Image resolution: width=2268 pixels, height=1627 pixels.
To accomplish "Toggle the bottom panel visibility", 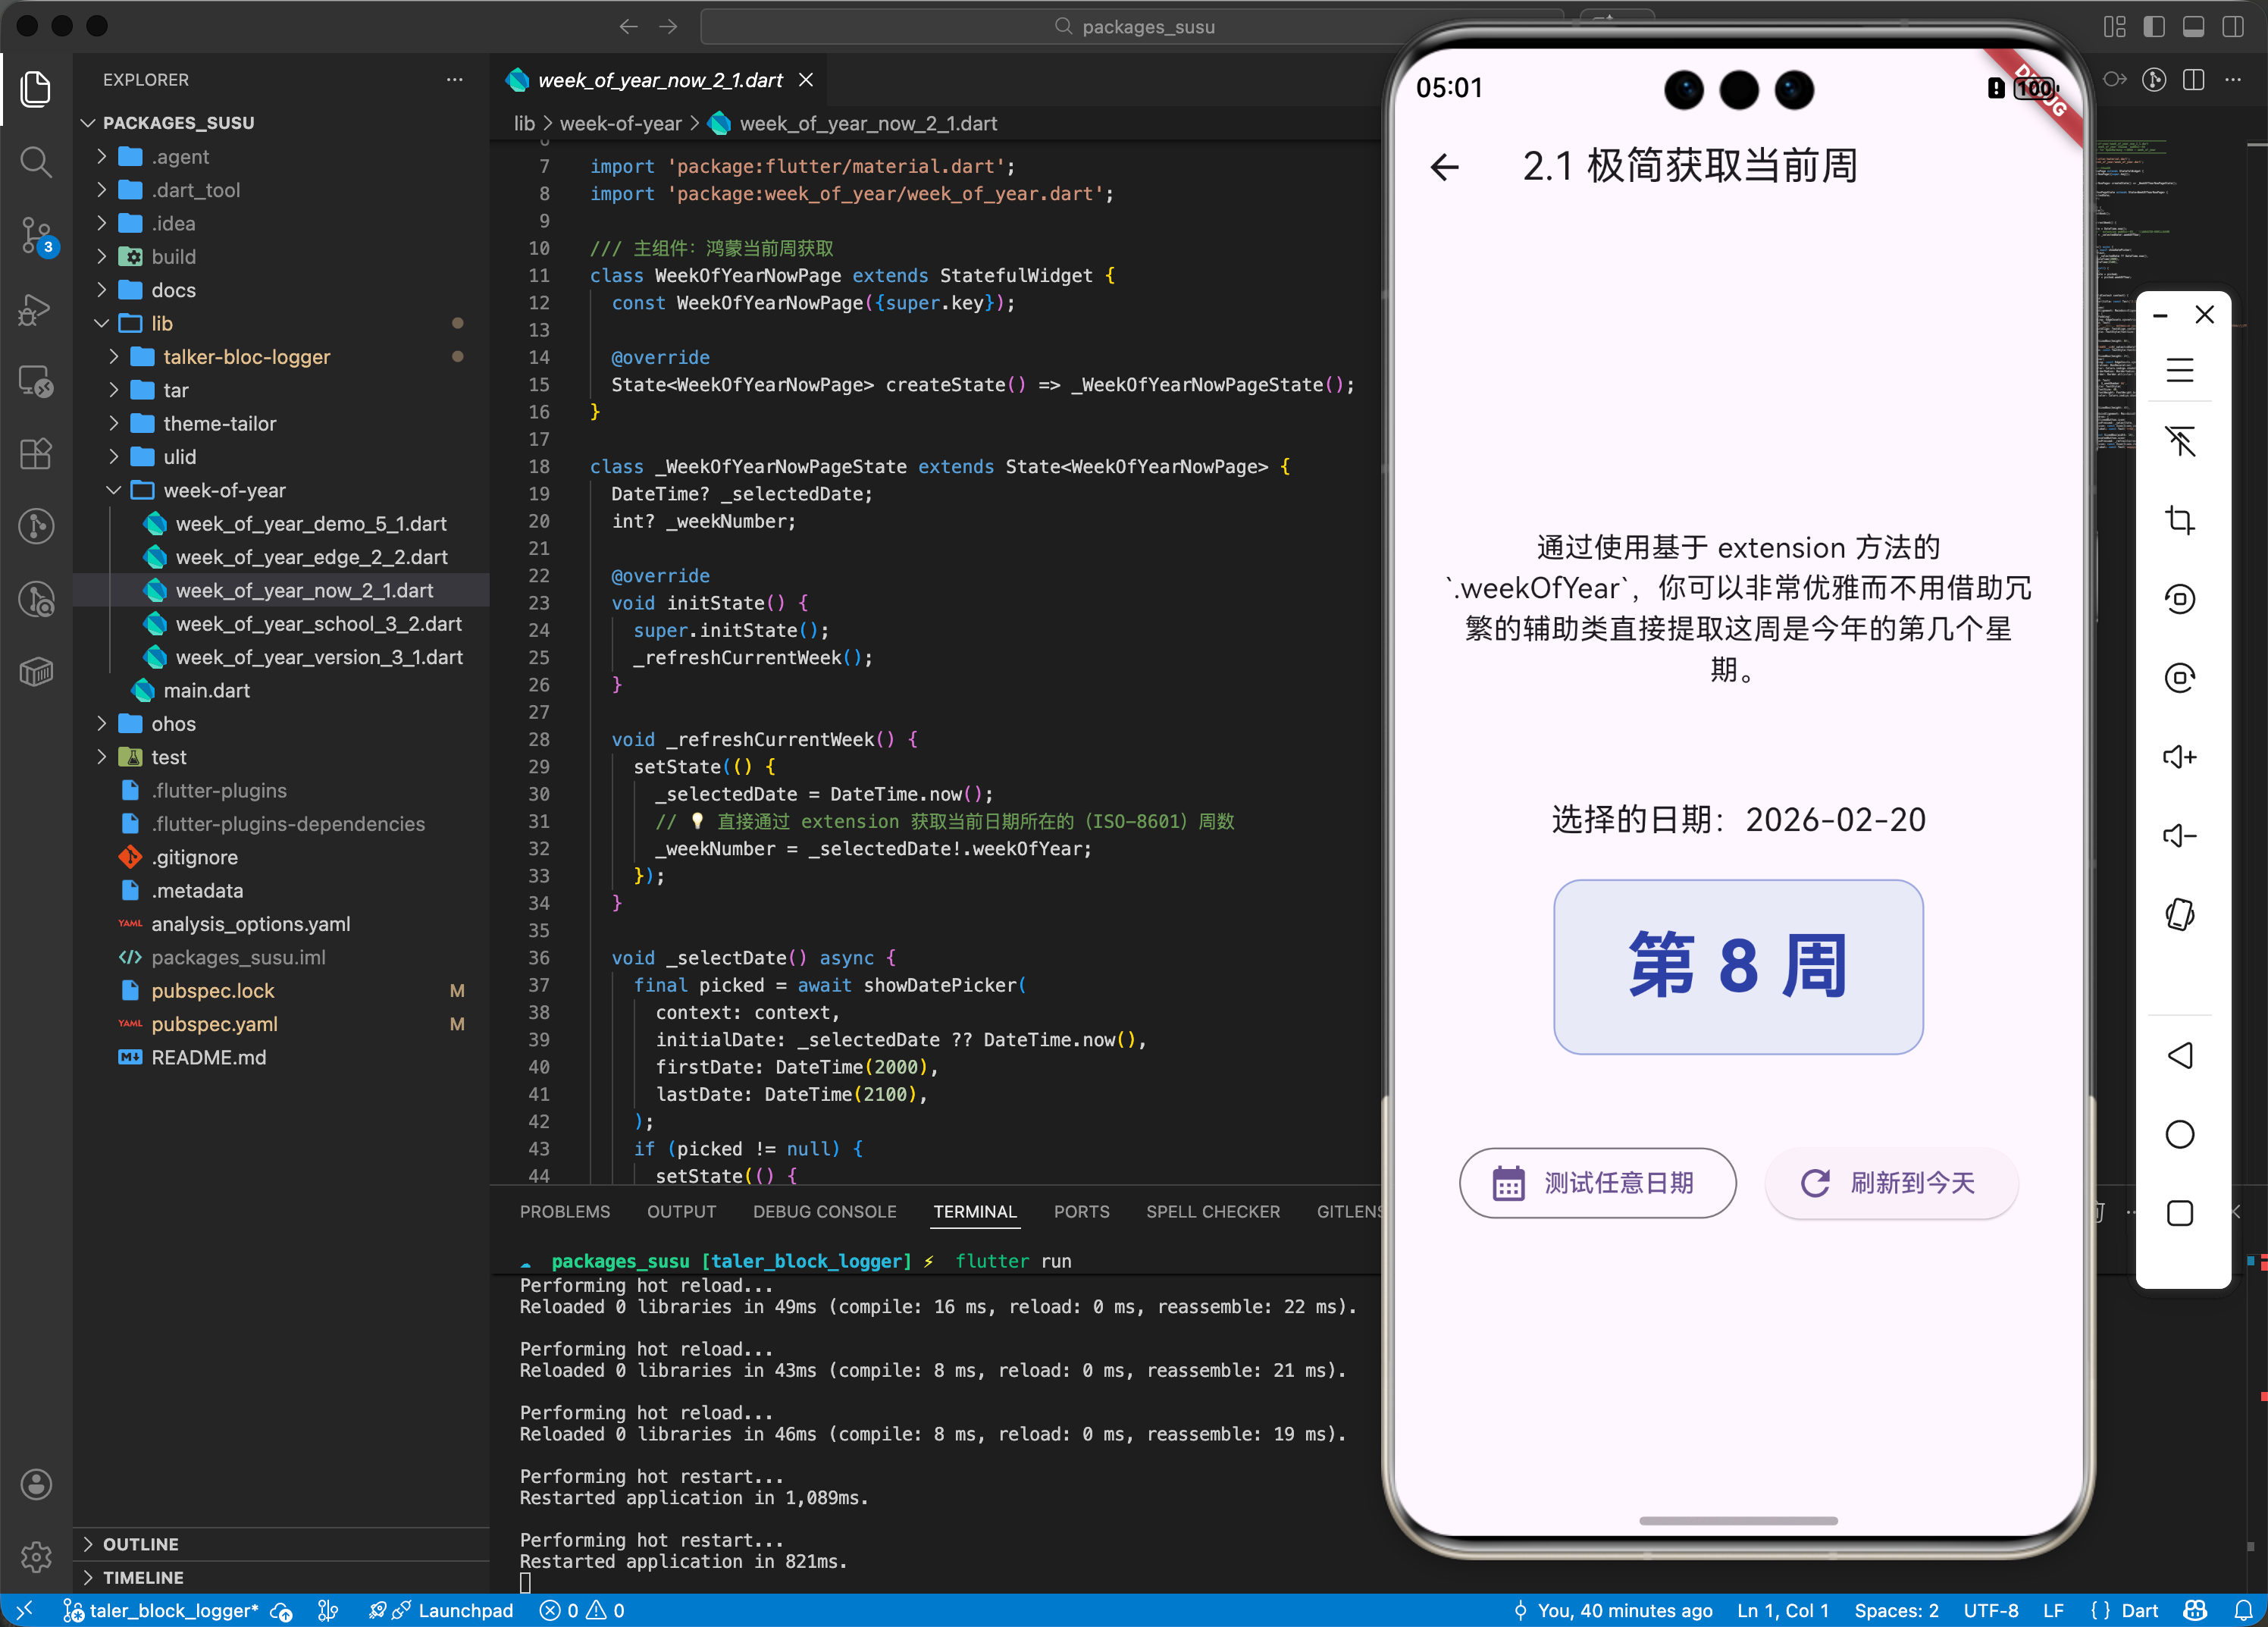I will tap(2195, 27).
